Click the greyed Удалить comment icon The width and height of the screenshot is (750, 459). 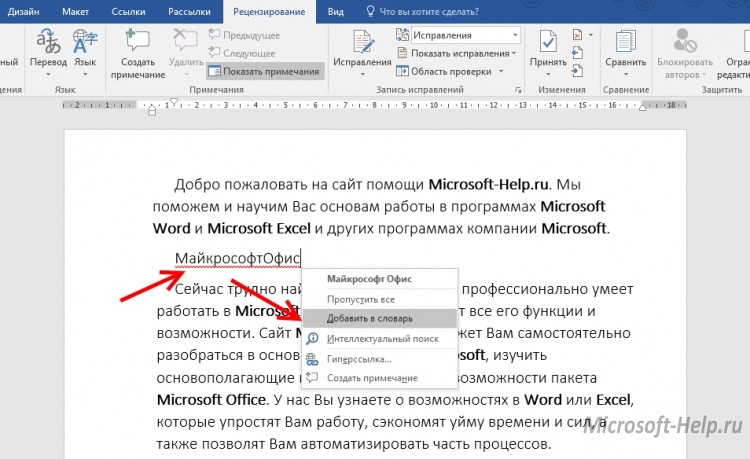click(x=186, y=40)
